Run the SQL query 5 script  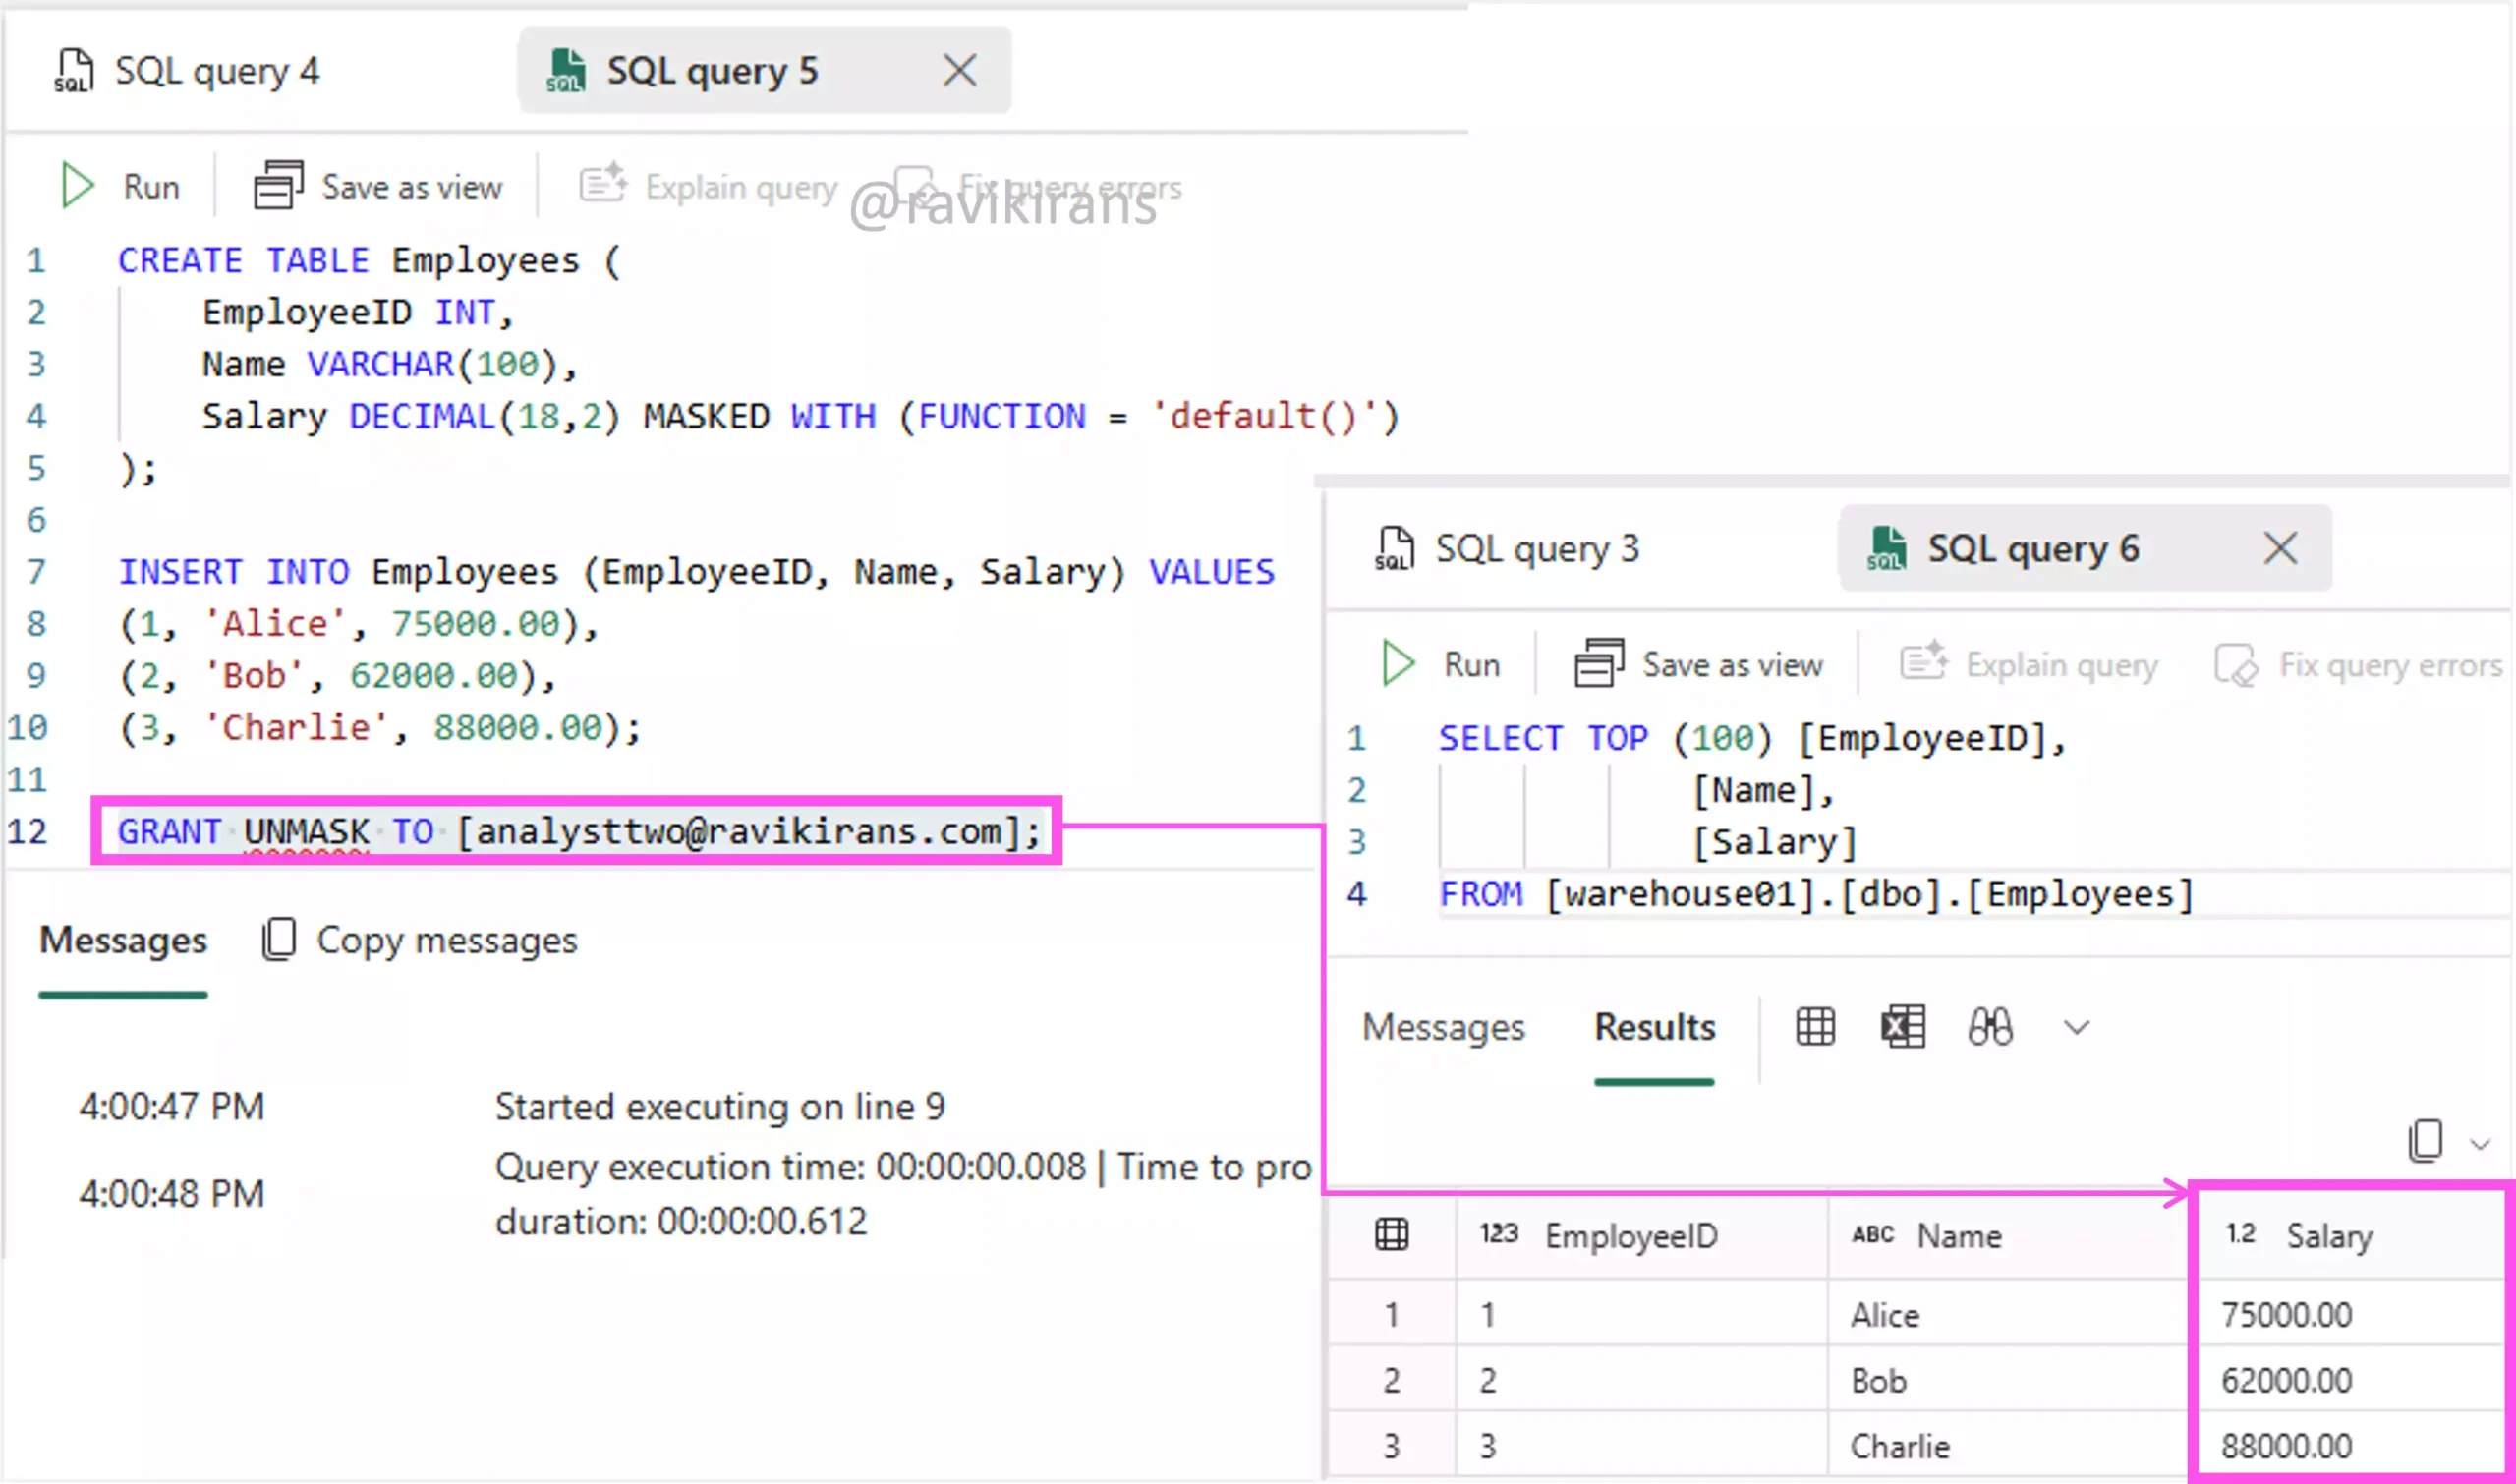click(x=120, y=186)
